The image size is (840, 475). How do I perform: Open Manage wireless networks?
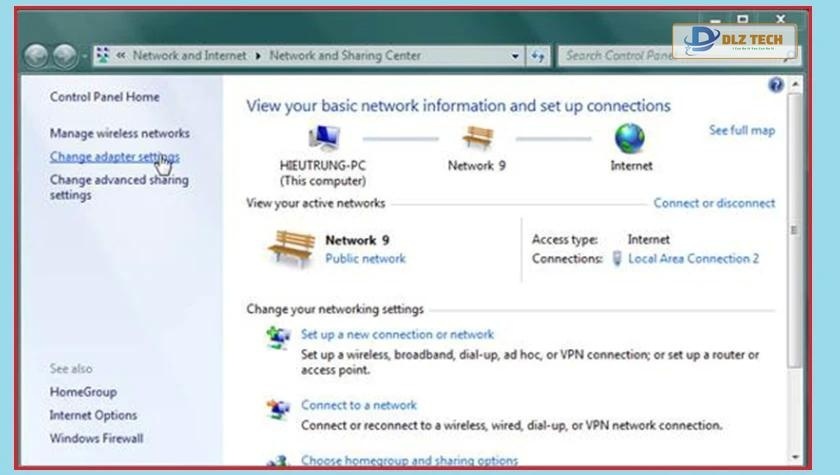[119, 133]
